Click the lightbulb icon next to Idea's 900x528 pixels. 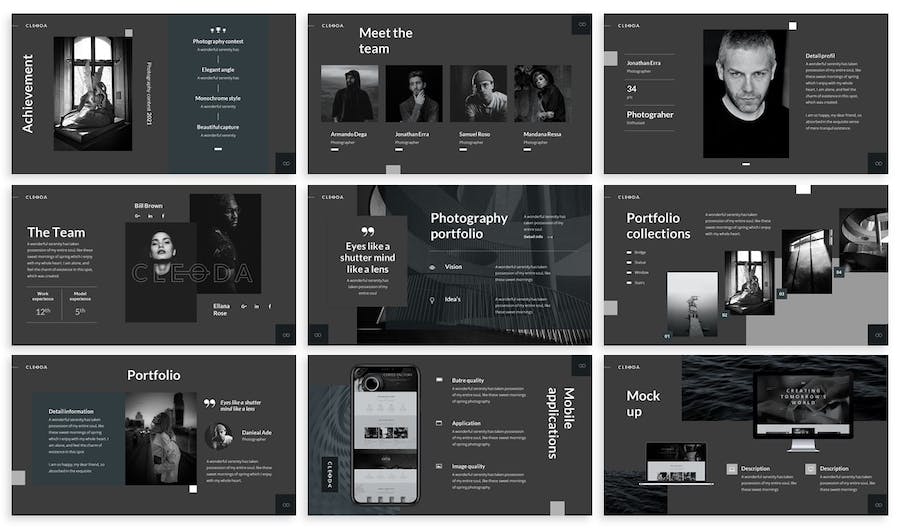[x=432, y=300]
